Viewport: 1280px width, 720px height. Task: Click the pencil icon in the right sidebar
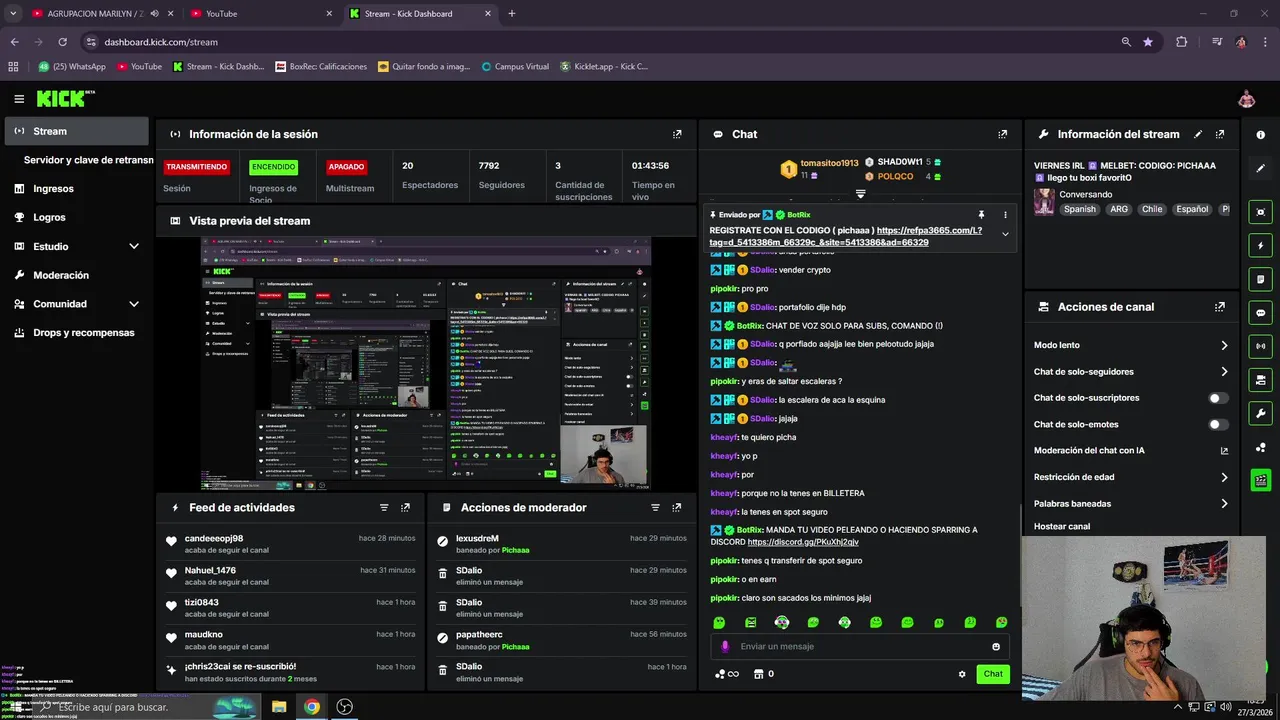click(x=1260, y=168)
